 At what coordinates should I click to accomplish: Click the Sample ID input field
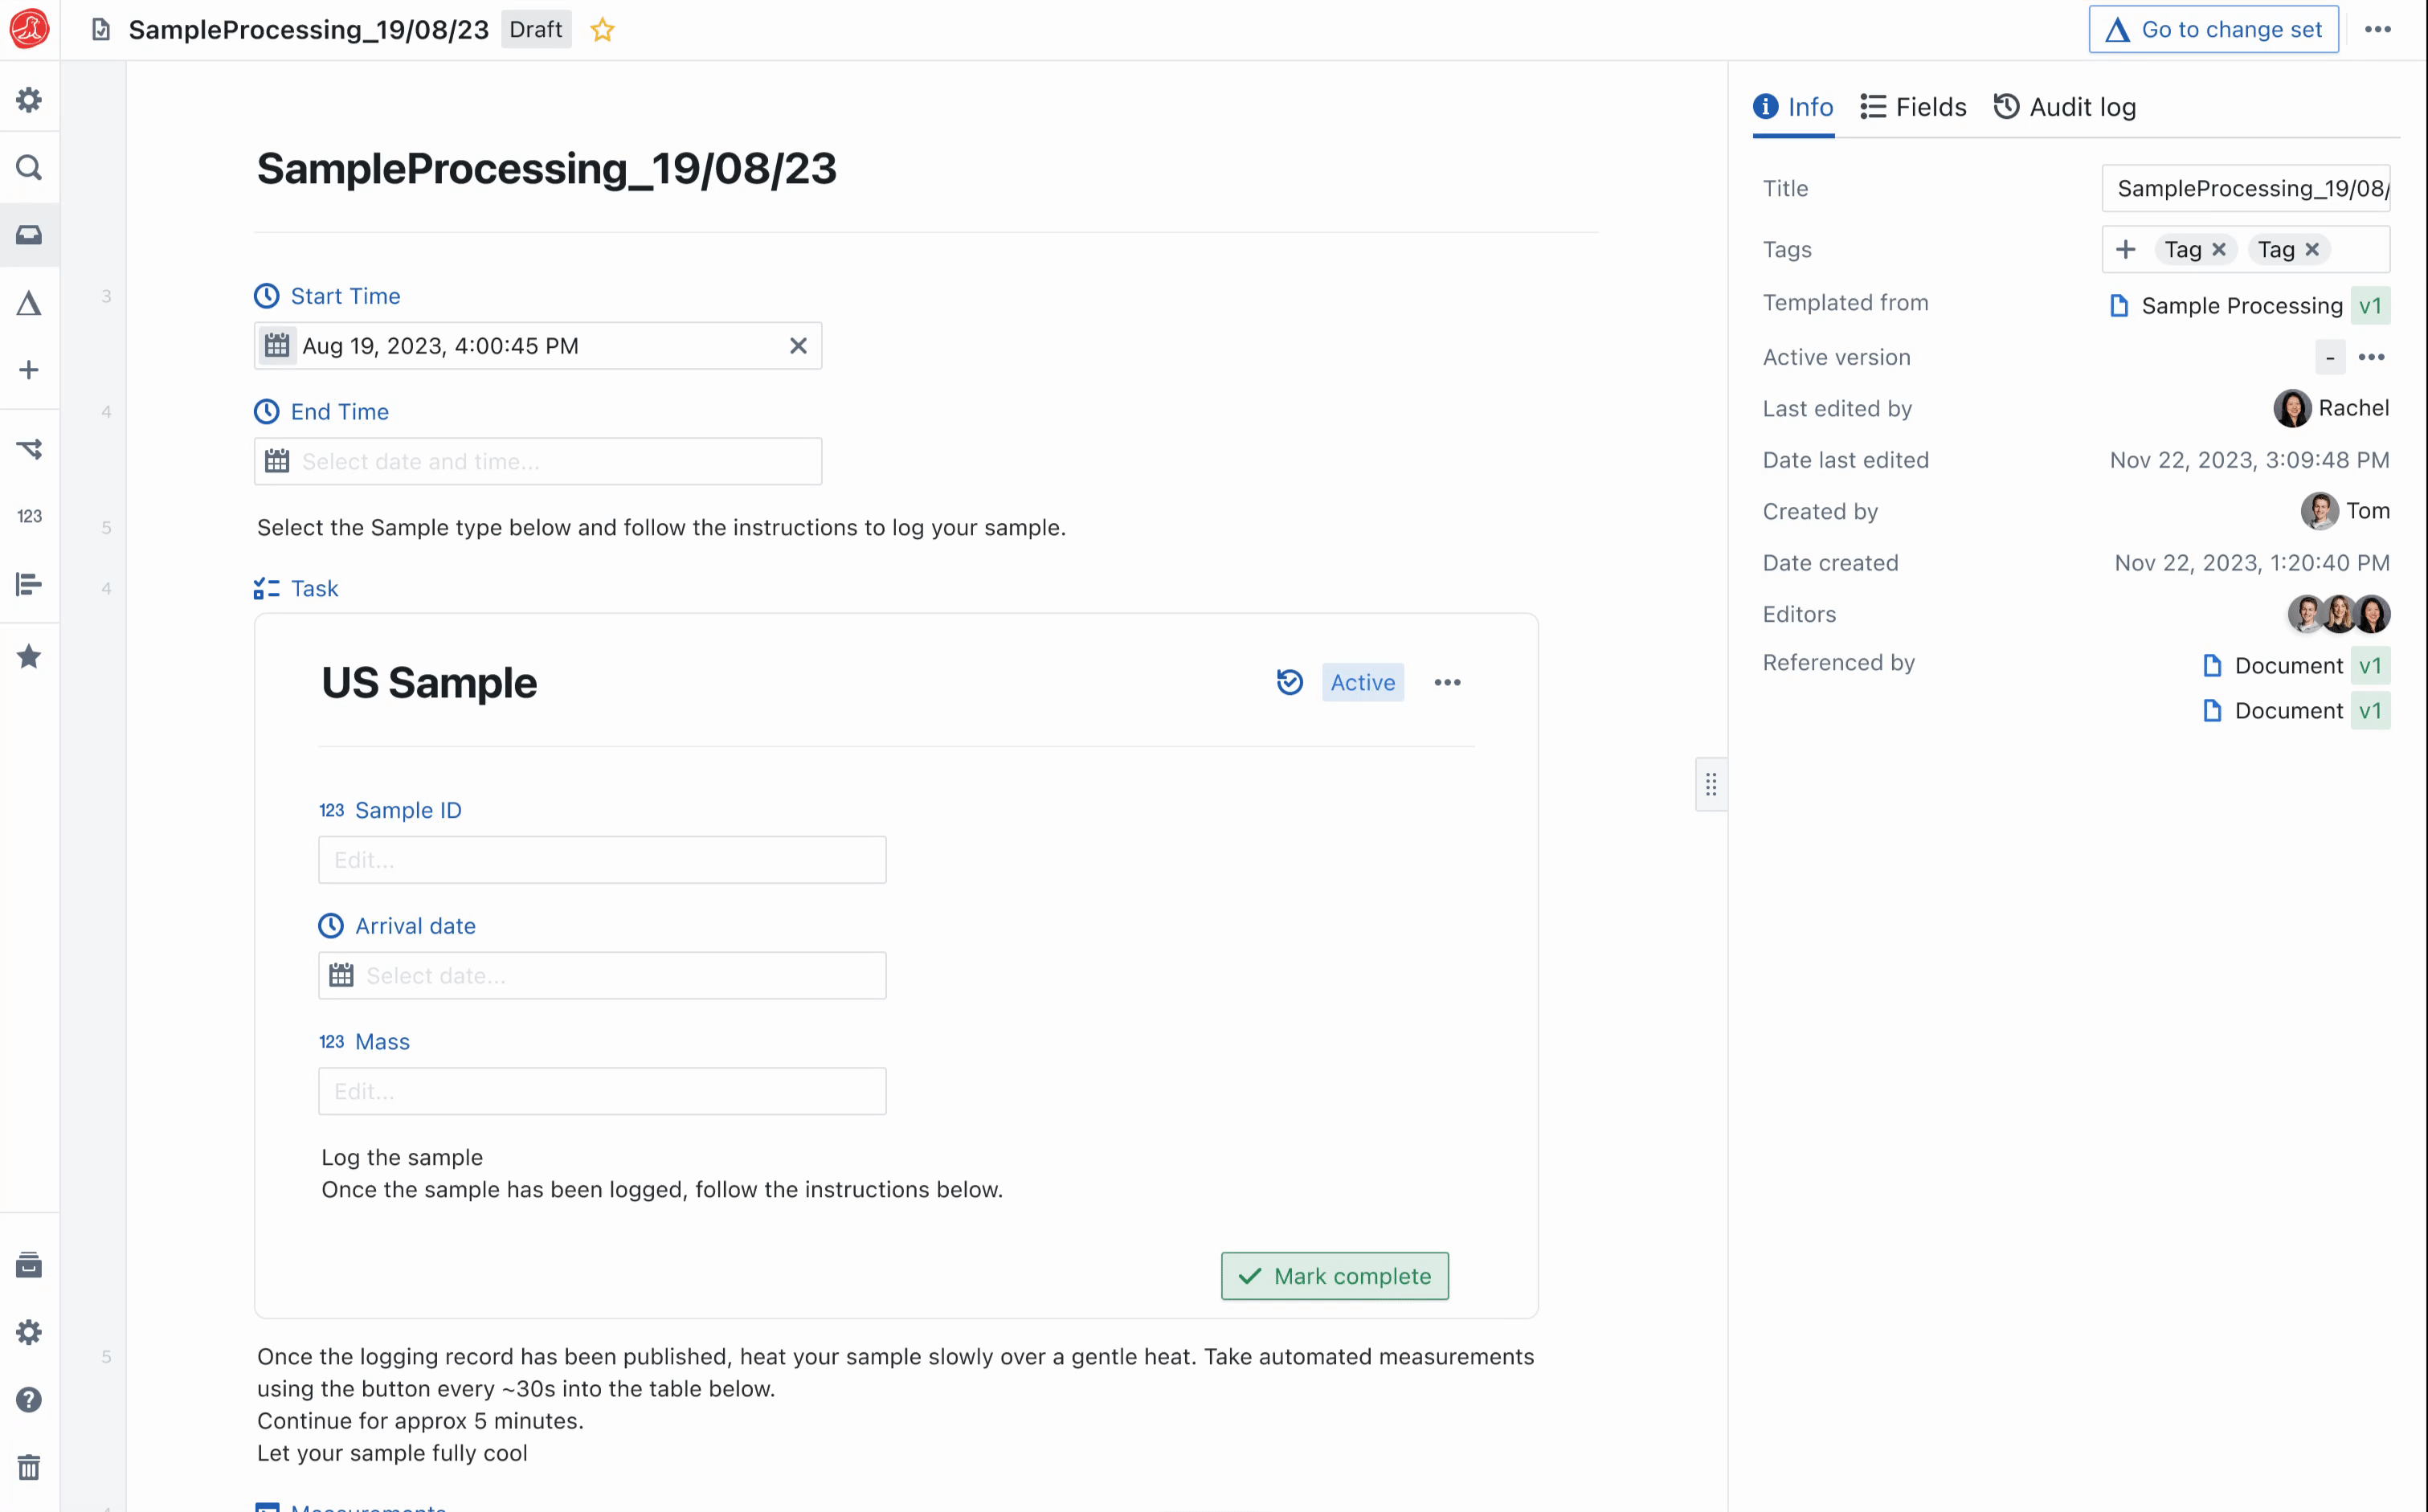pyautogui.click(x=602, y=860)
